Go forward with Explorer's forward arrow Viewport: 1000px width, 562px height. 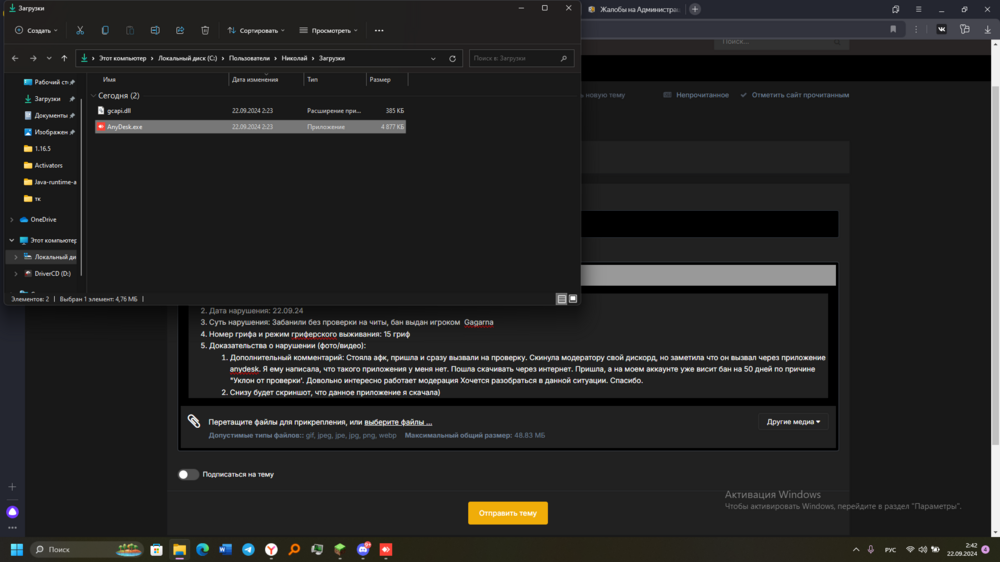tap(33, 58)
